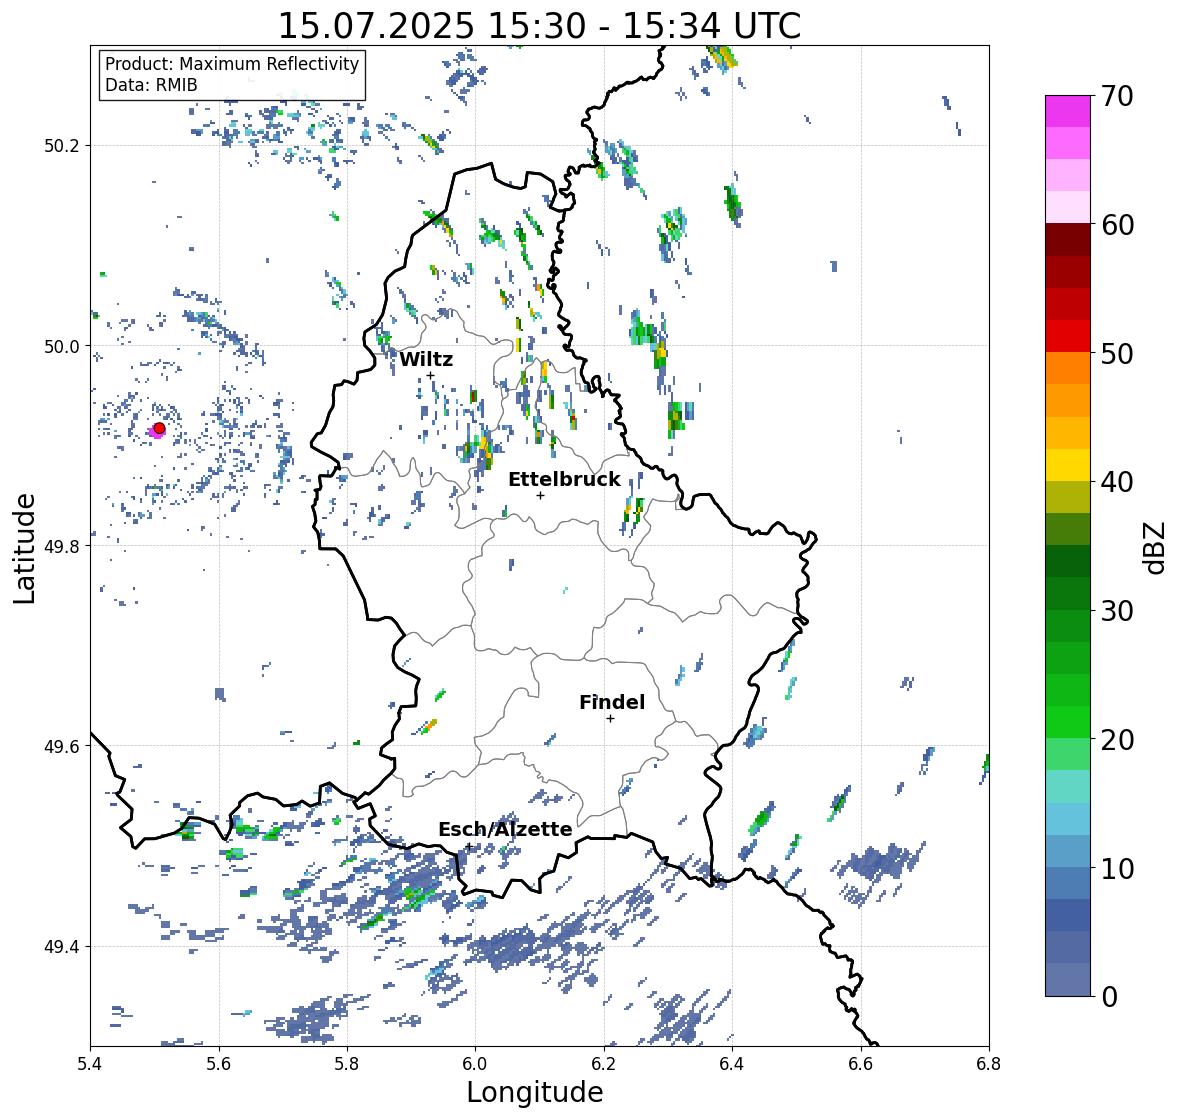This screenshot has width=1179, height=1117.
Task: Click the colorbar label '60'
Action: tap(1117, 225)
